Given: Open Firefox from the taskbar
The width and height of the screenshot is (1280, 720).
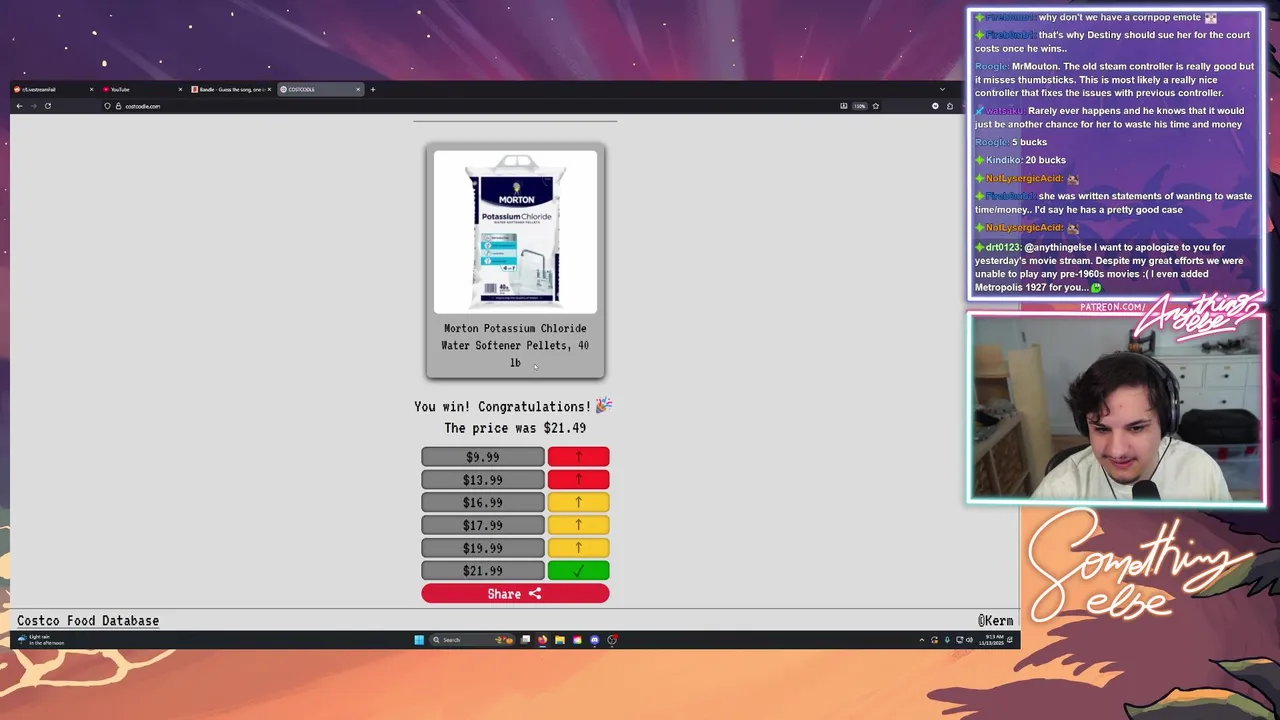Looking at the screenshot, I should (x=542, y=640).
